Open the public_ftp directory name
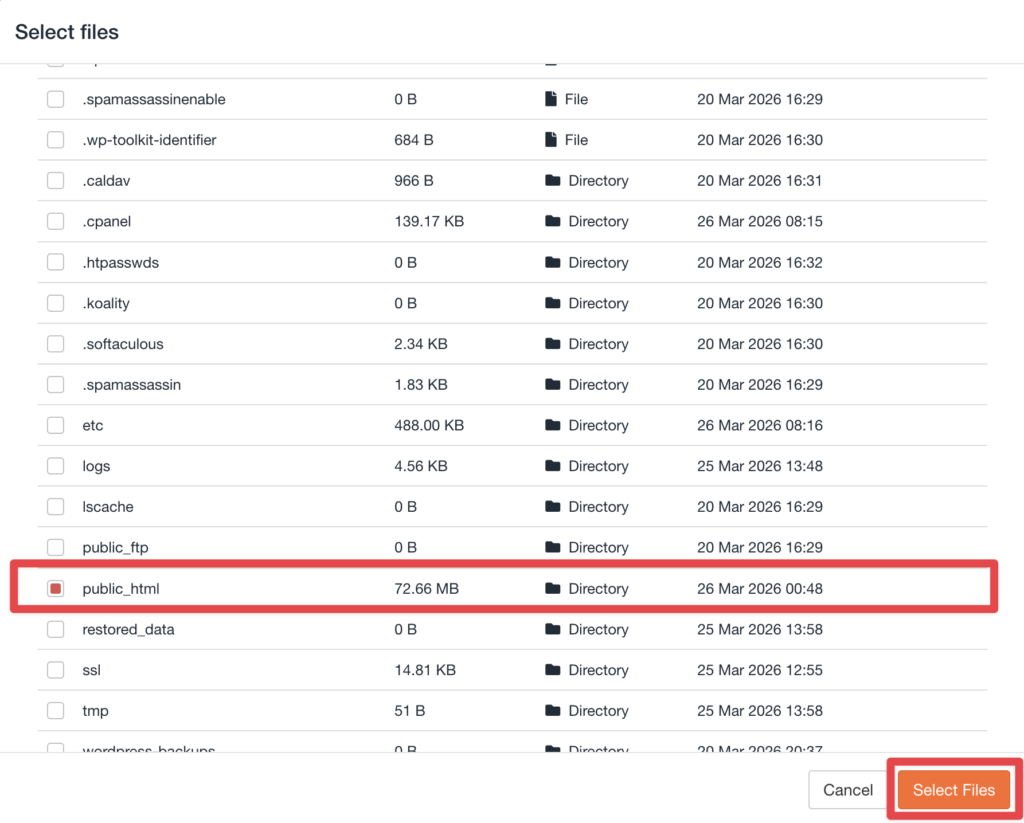Screen dimensions: 1024x823 click(x=115, y=548)
